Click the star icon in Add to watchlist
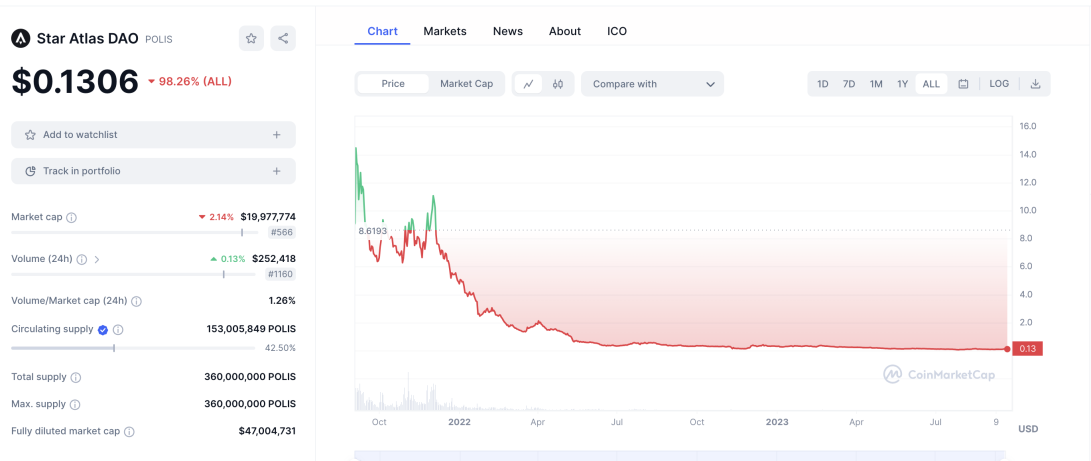 [x=30, y=135]
